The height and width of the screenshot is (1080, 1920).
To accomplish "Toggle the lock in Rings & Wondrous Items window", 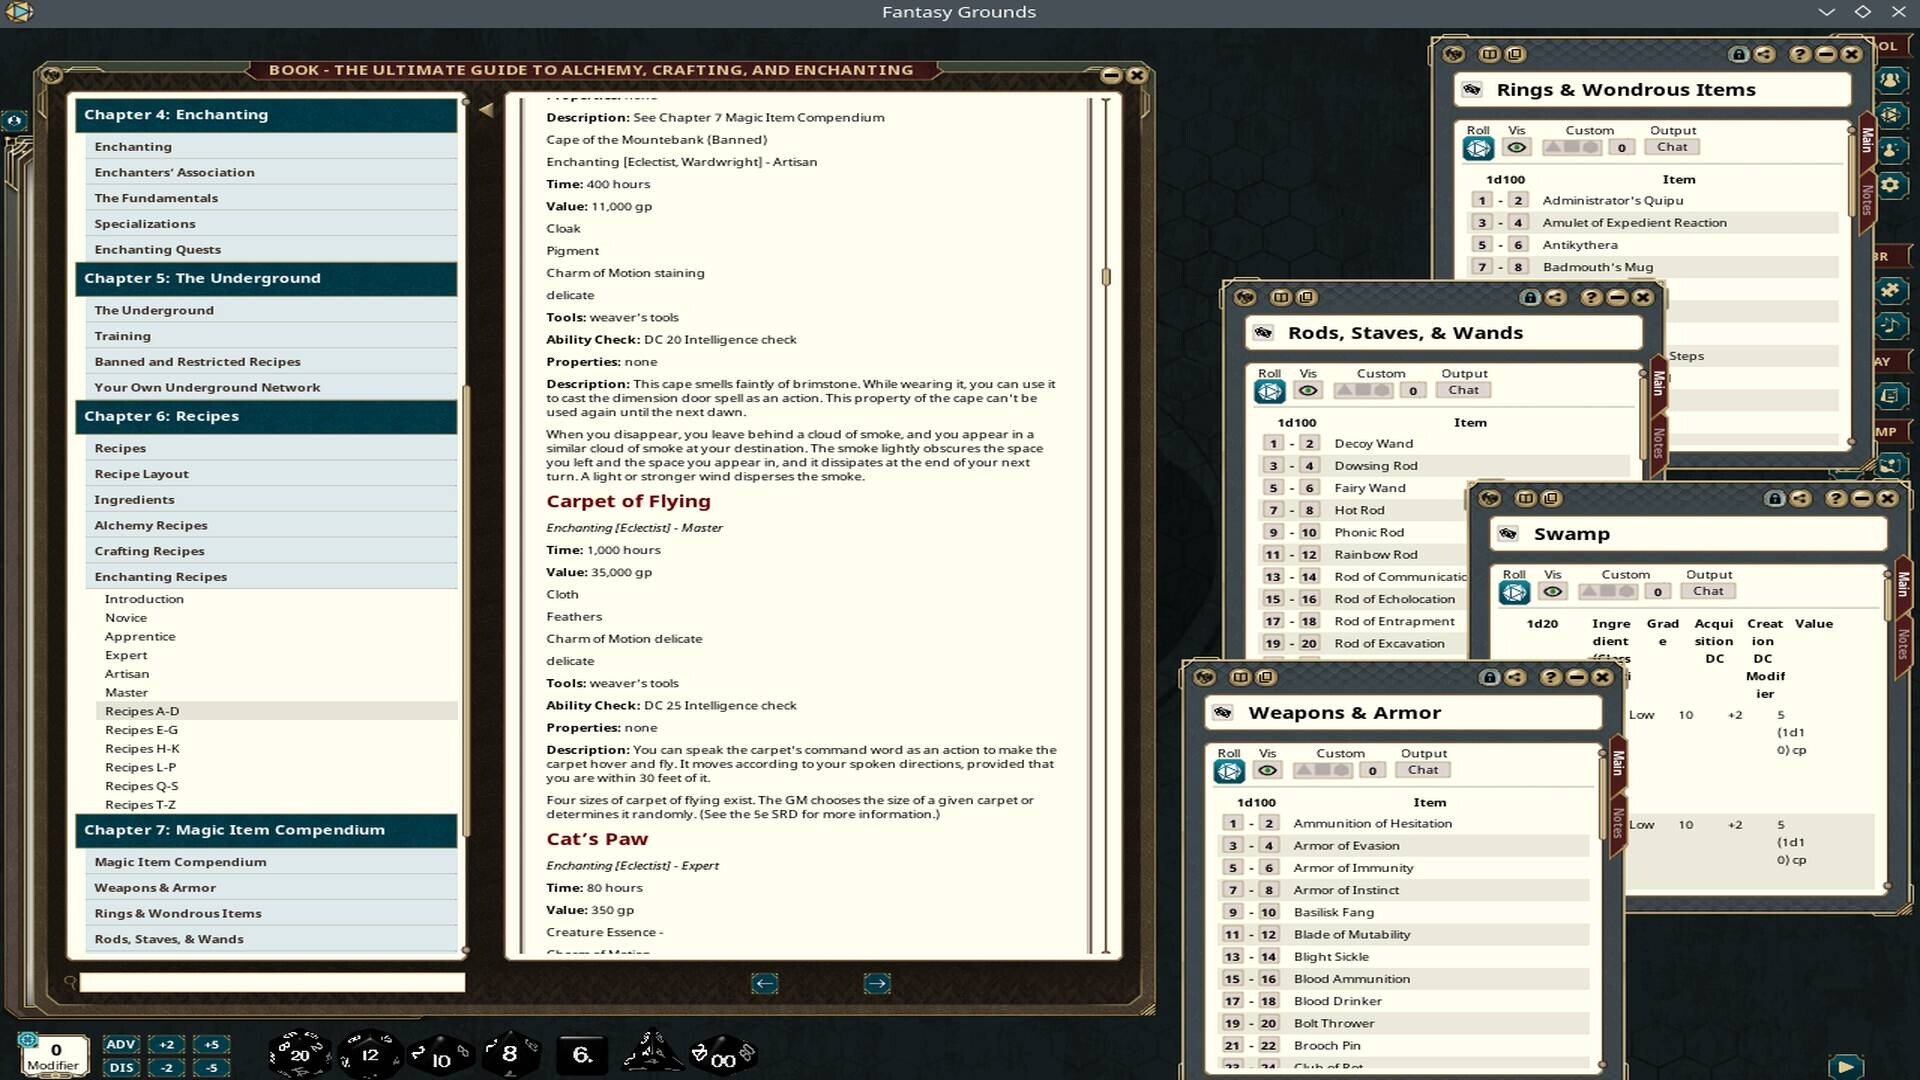I will pos(1739,54).
